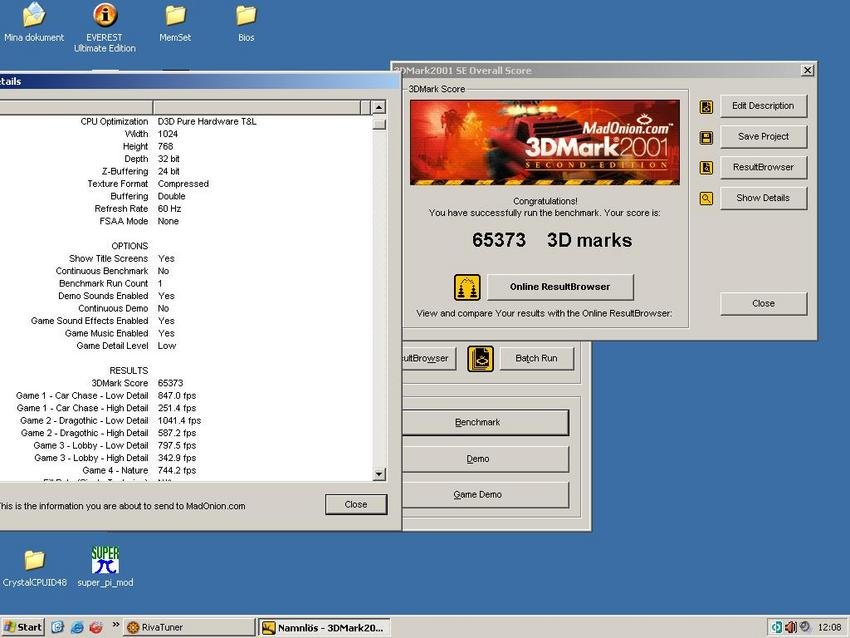This screenshot has height=638, width=850.
Task: Click the Edit Description icon
Action: (706, 107)
